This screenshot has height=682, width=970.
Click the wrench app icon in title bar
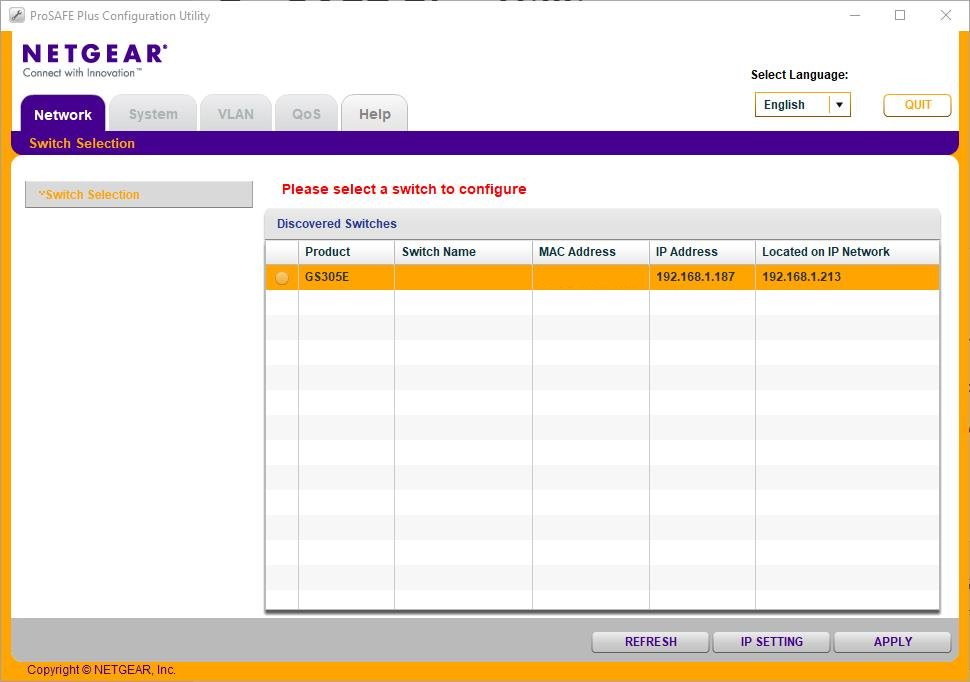pos(17,15)
